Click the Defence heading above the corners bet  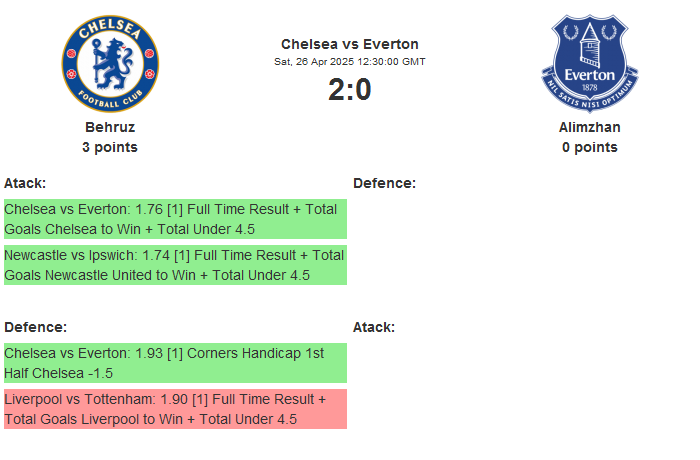pyautogui.click(x=35, y=327)
